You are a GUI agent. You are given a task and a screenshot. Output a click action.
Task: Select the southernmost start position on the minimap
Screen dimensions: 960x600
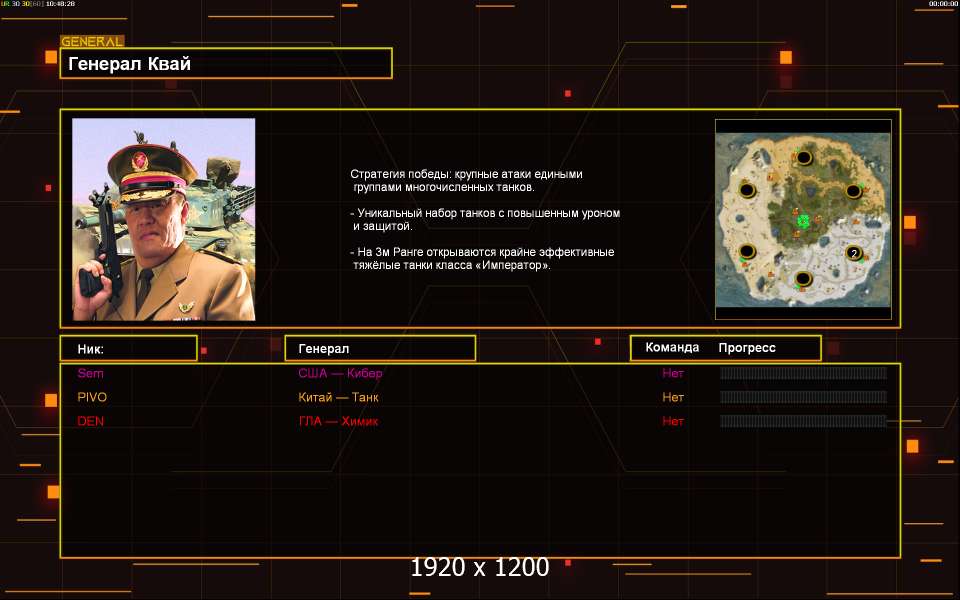pyautogui.click(x=803, y=279)
